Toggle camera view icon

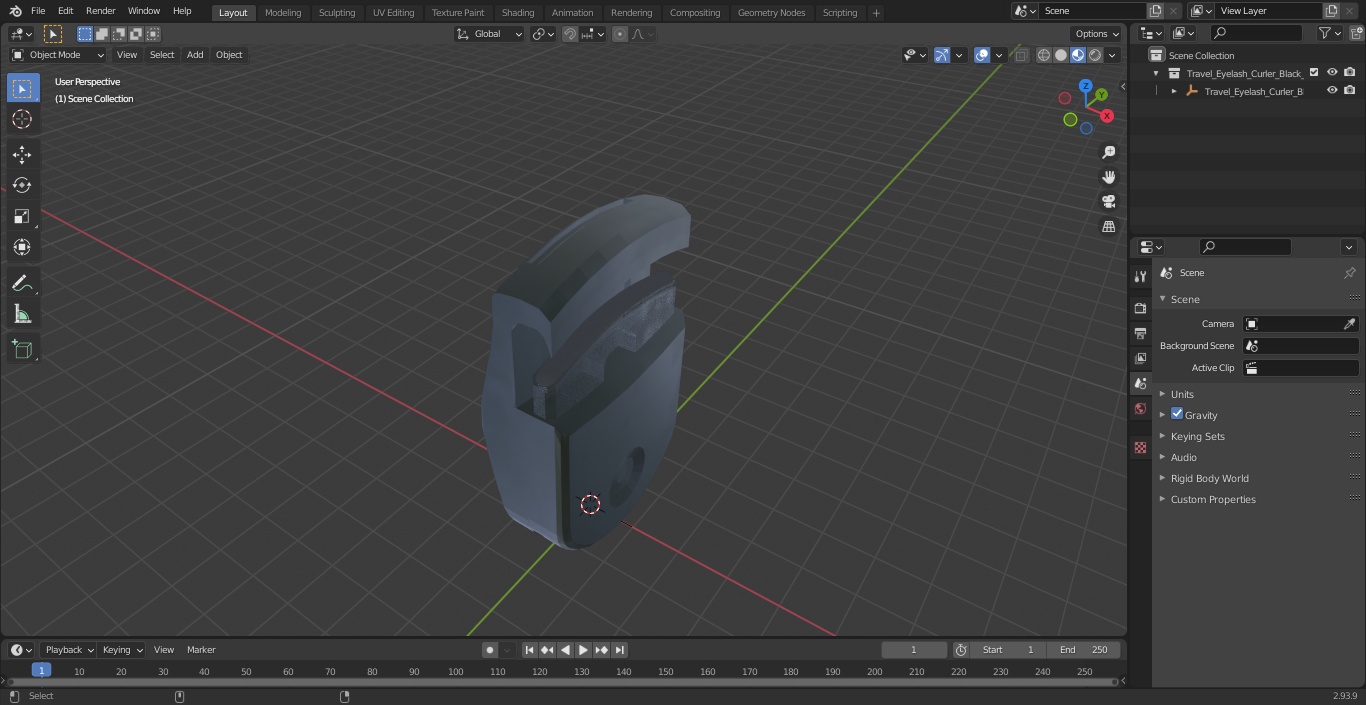pyautogui.click(x=1108, y=202)
